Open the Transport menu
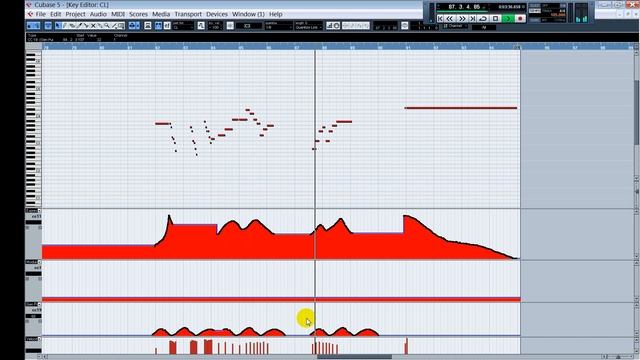This screenshot has height=360, width=640. click(188, 14)
